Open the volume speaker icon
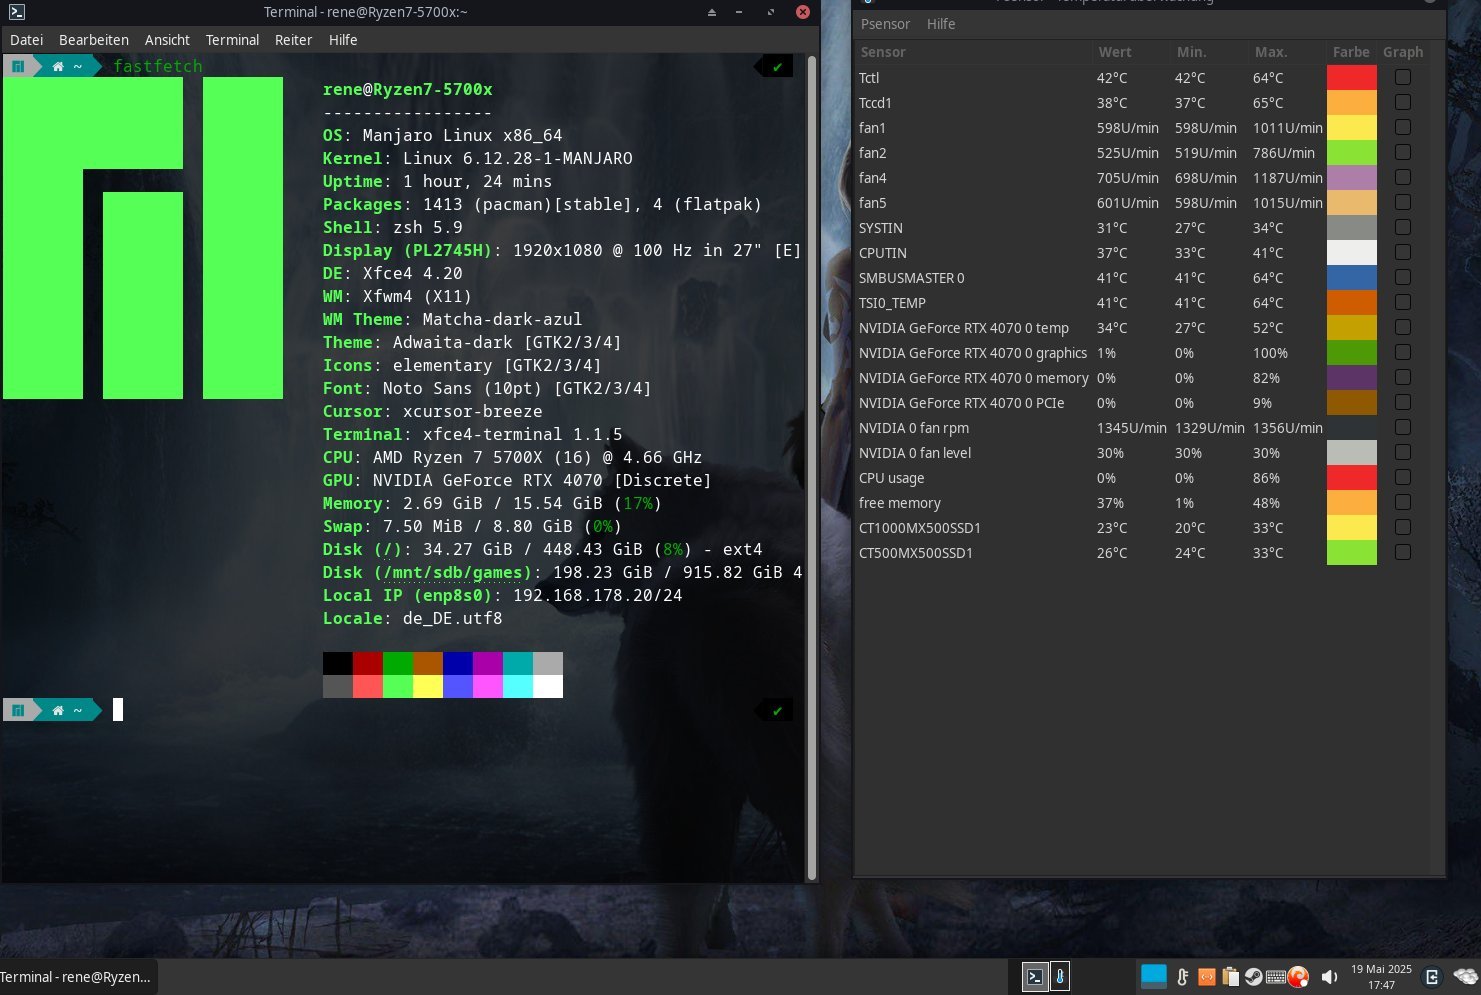Viewport: 1481px width, 995px height. coord(1329,977)
